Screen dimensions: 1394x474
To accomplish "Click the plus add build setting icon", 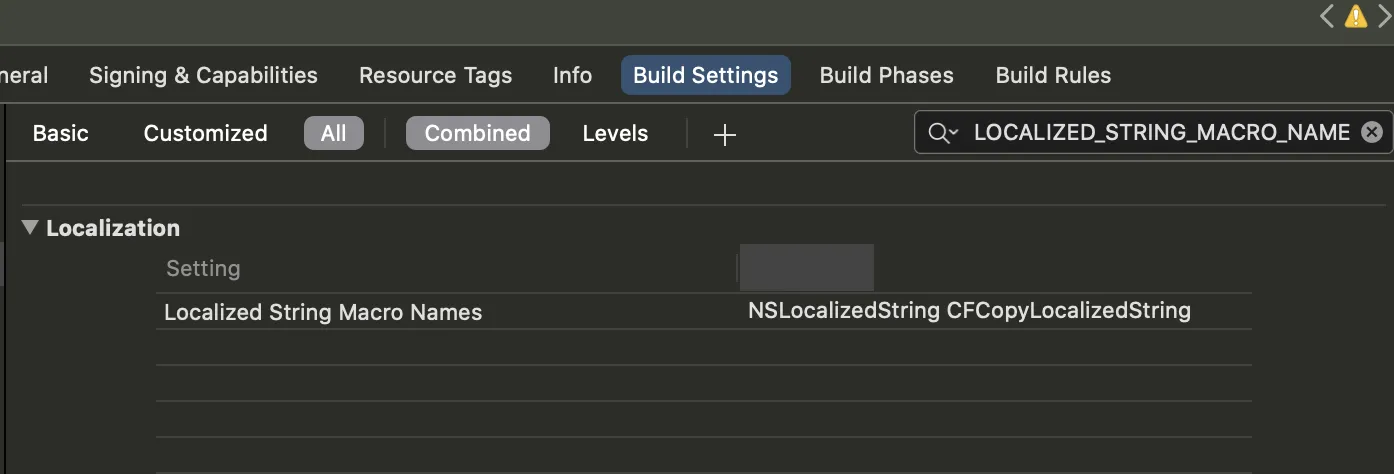I will point(725,134).
